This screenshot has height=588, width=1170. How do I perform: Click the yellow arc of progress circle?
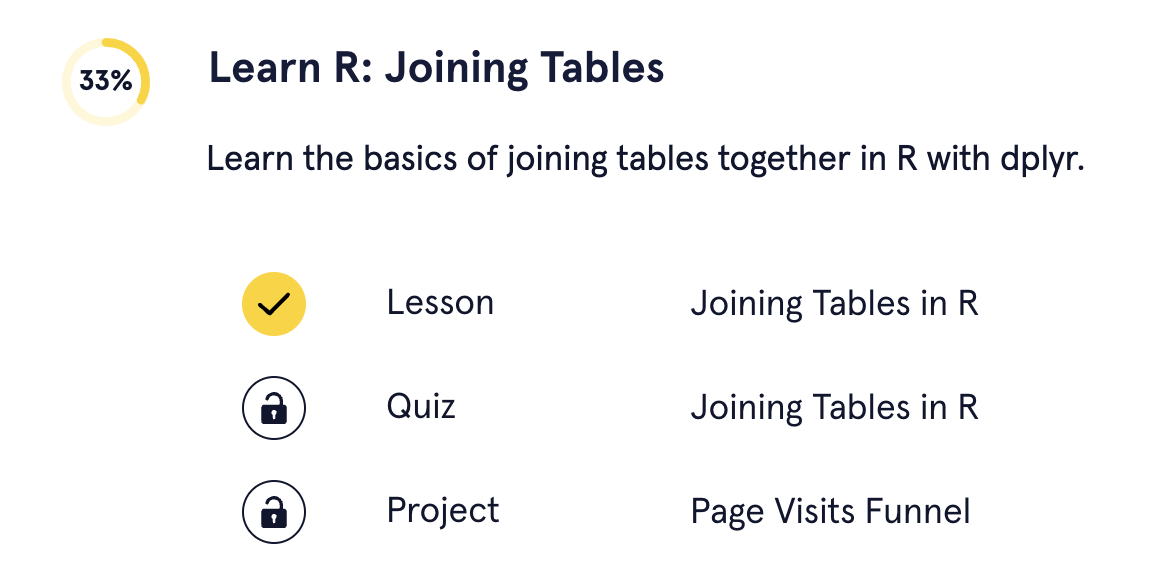pos(145,70)
